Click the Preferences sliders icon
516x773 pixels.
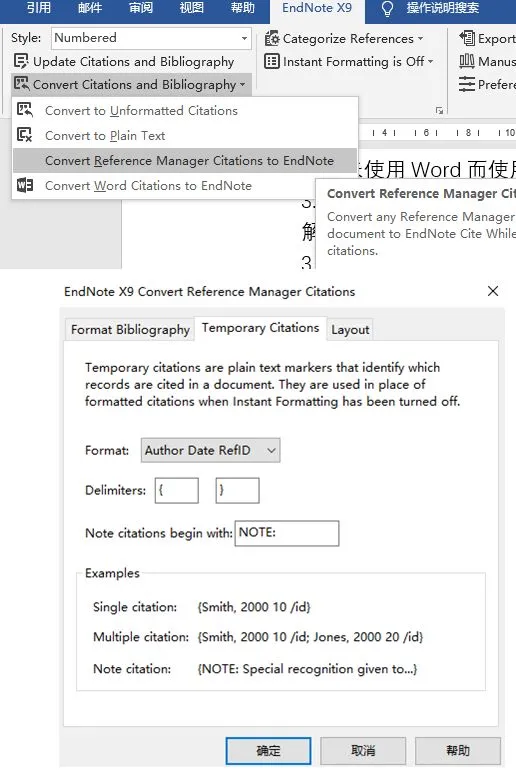(x=467, y=84)
